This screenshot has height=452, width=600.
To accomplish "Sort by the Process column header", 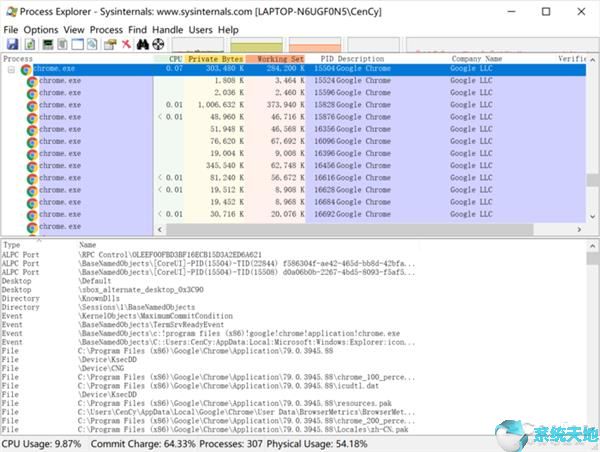I will pyautogui.click(x=77, y=59).
